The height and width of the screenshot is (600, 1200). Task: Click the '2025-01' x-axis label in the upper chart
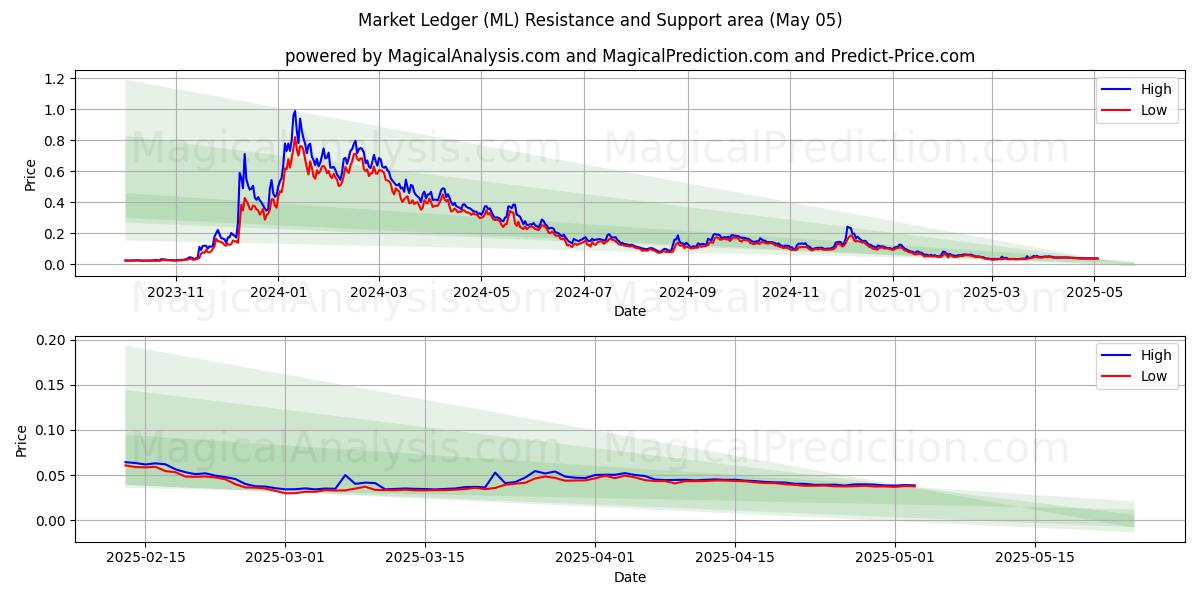[892, 292]
